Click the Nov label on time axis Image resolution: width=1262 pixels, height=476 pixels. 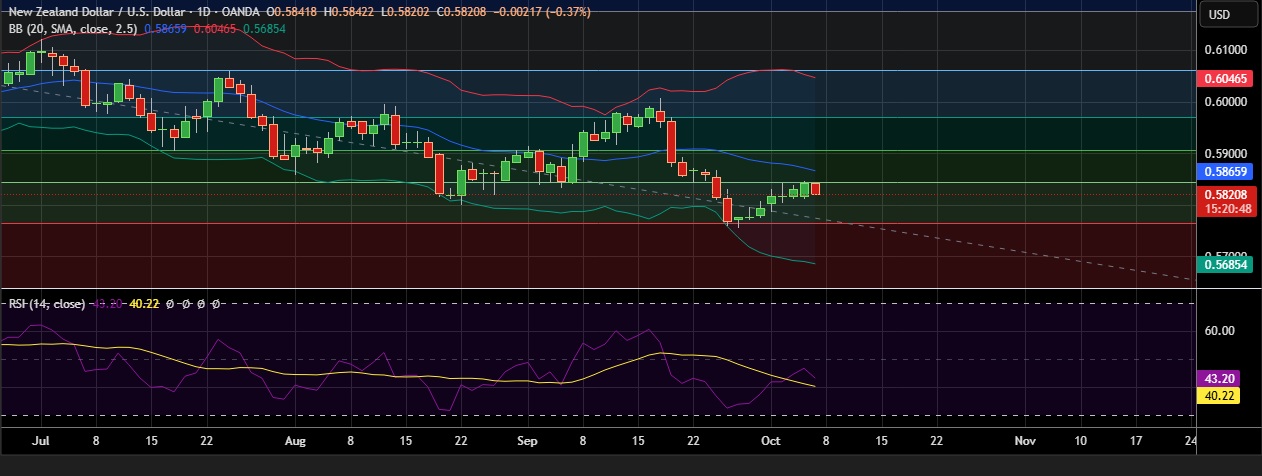1025,440
